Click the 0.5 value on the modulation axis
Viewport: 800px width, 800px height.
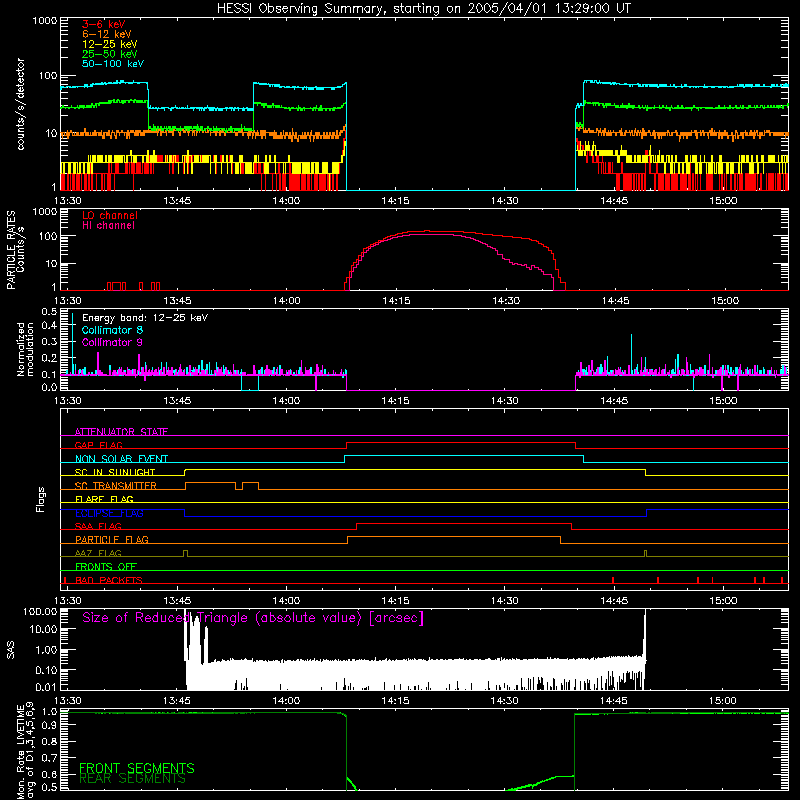pyautogui.click(x=49, y=311)
